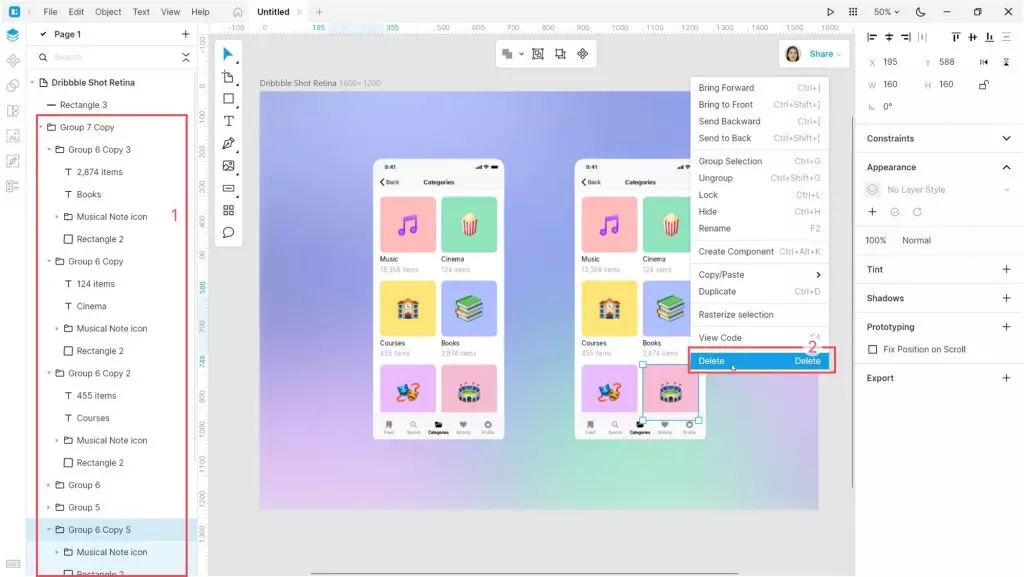Choose Bring to Front in context menu
1024x577 pixels.
(x=759, y=104)
